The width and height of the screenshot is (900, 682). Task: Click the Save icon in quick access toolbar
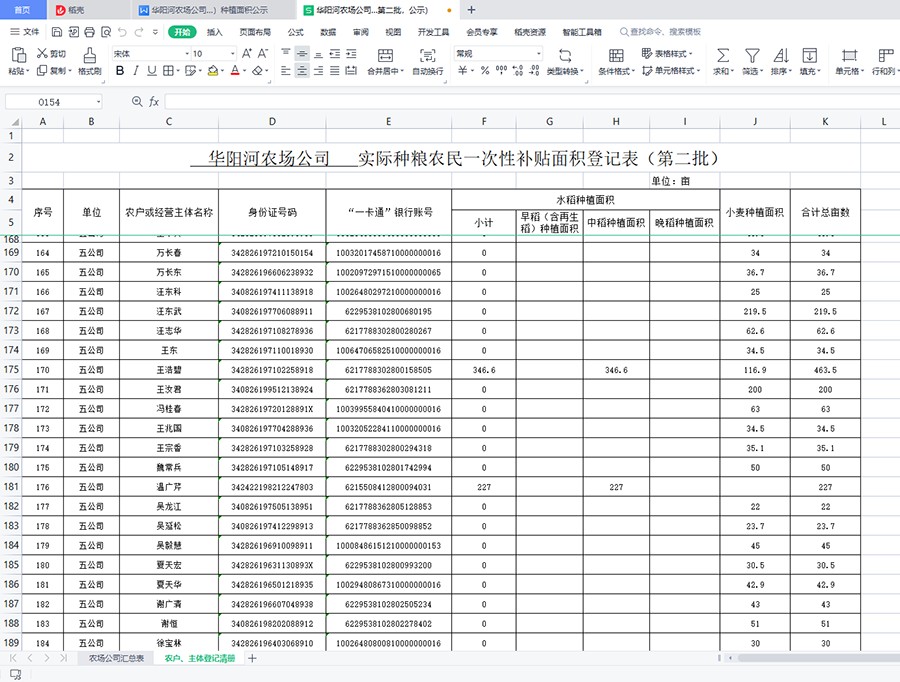pyautogui.click(x=54, y=32)
